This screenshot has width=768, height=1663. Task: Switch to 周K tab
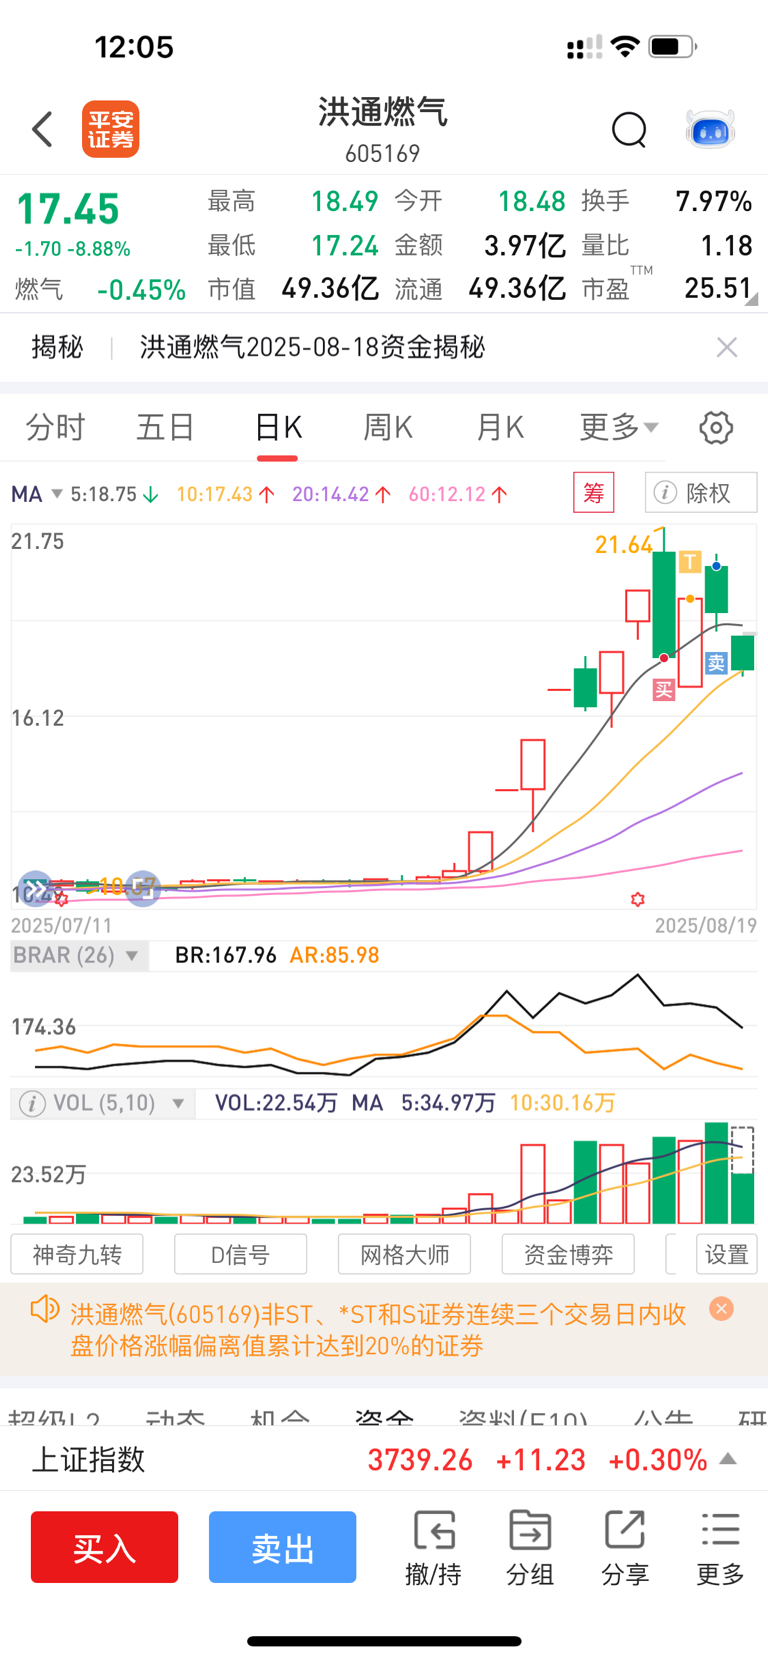(x=388, y=428)
